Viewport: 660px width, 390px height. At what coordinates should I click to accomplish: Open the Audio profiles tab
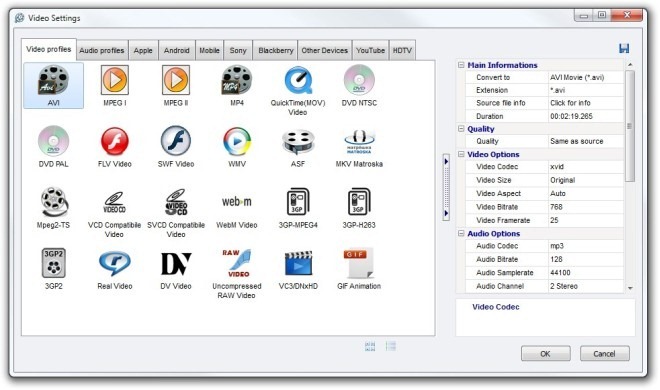click(102, 50)
